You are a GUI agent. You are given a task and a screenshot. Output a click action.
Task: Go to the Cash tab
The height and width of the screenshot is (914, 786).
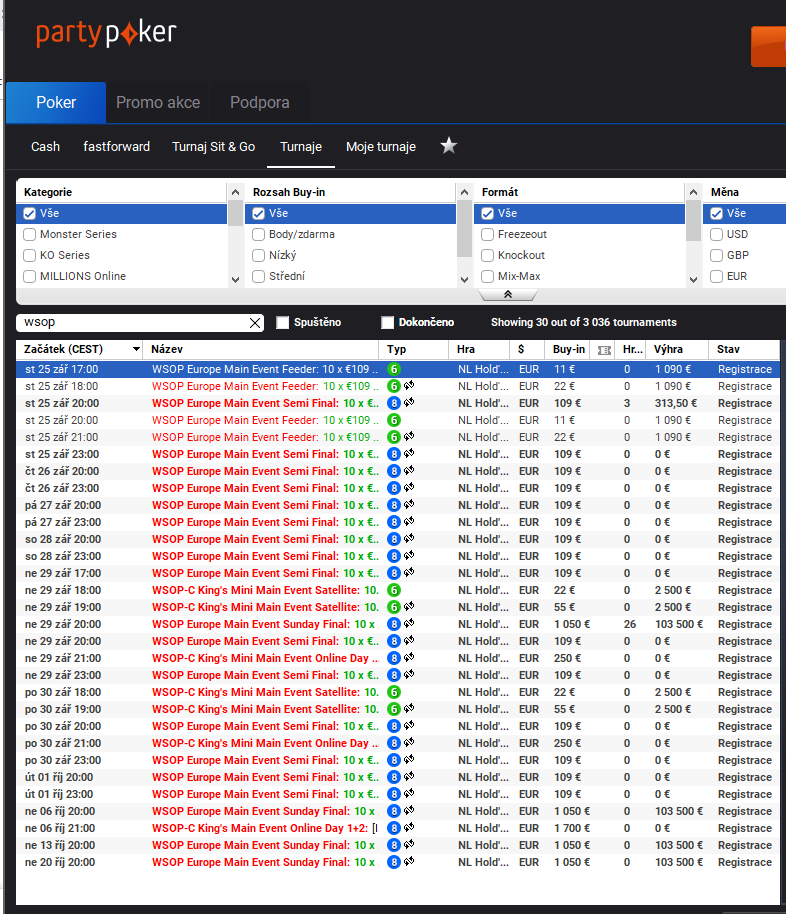[45, 146]
